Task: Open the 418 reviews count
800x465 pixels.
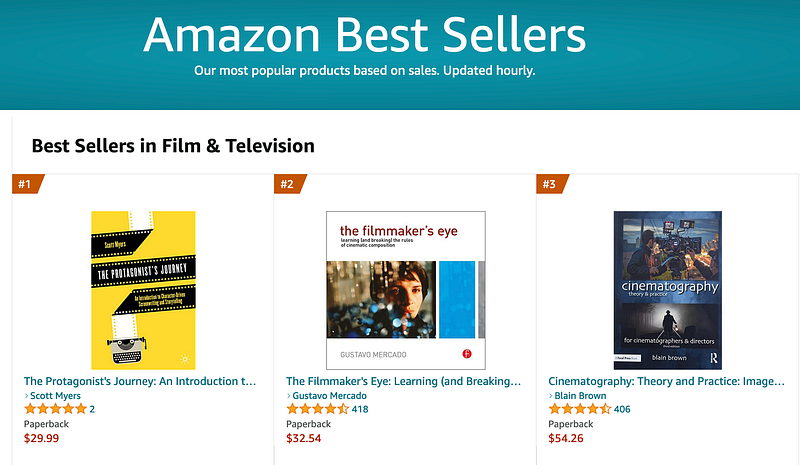Action: click(x=360, y=409)
